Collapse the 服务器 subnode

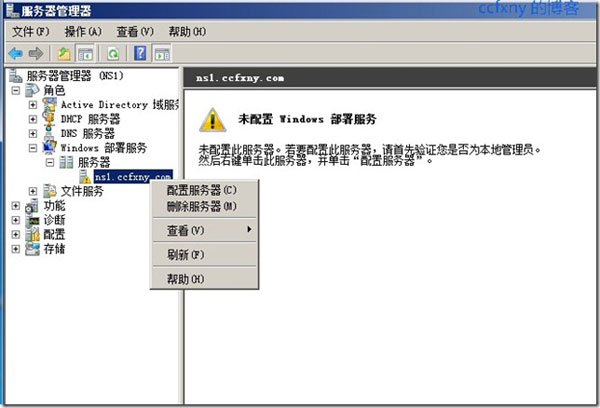pyautogui.click(x=50, y=163)
